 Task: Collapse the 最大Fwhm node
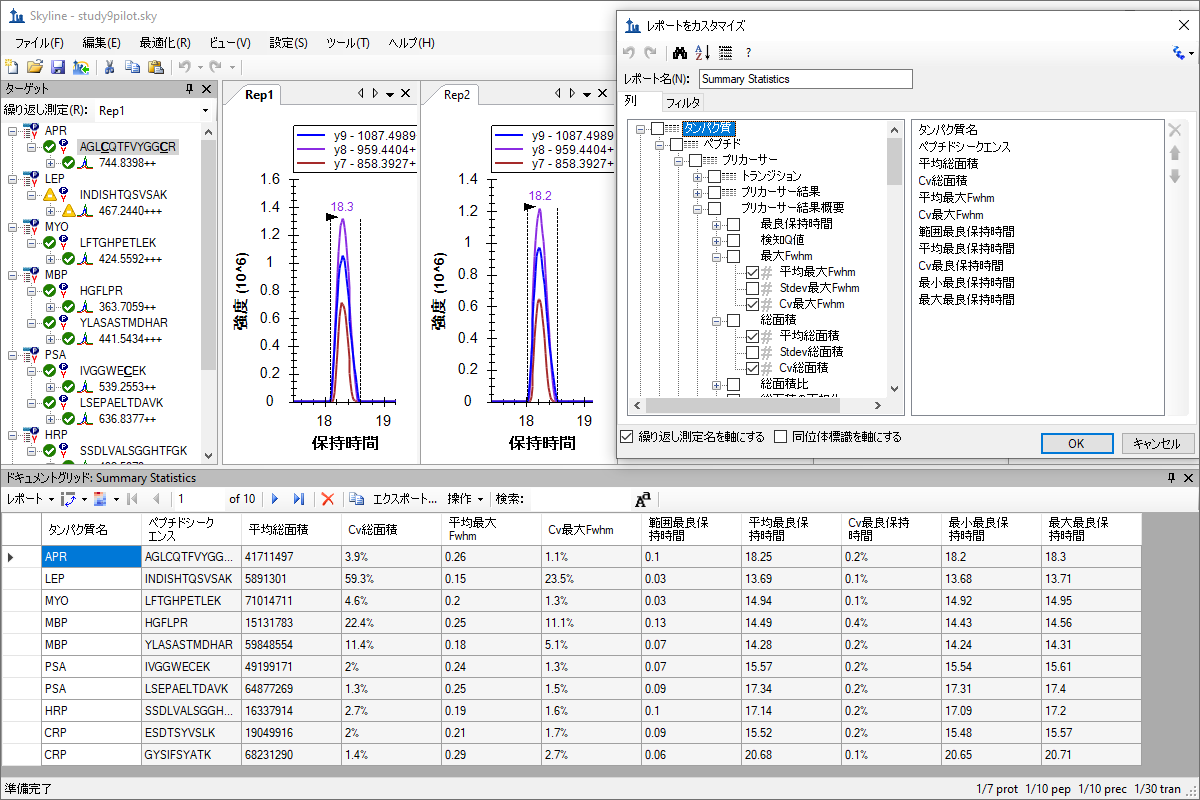coord(717,256)
